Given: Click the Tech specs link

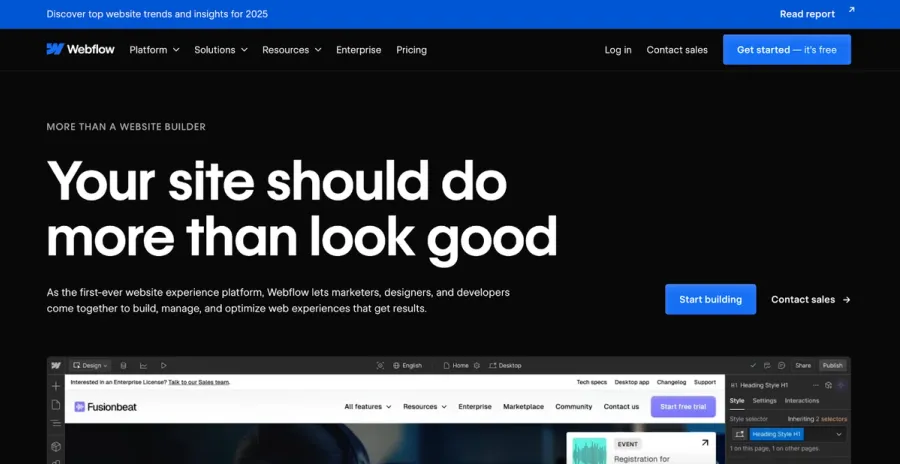Looking at the screenshot, I should [592, 382].
